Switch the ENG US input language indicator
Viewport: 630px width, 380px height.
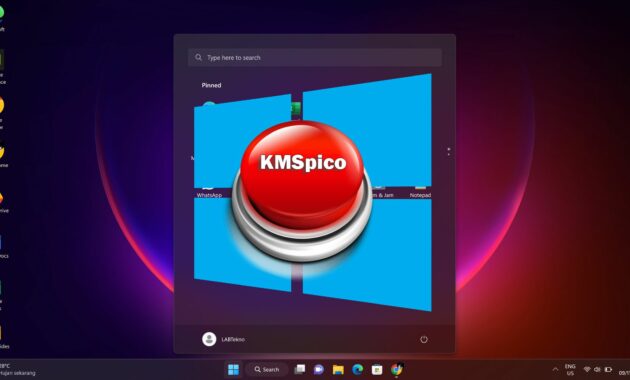pyautogui.click(x=570, y=370)
